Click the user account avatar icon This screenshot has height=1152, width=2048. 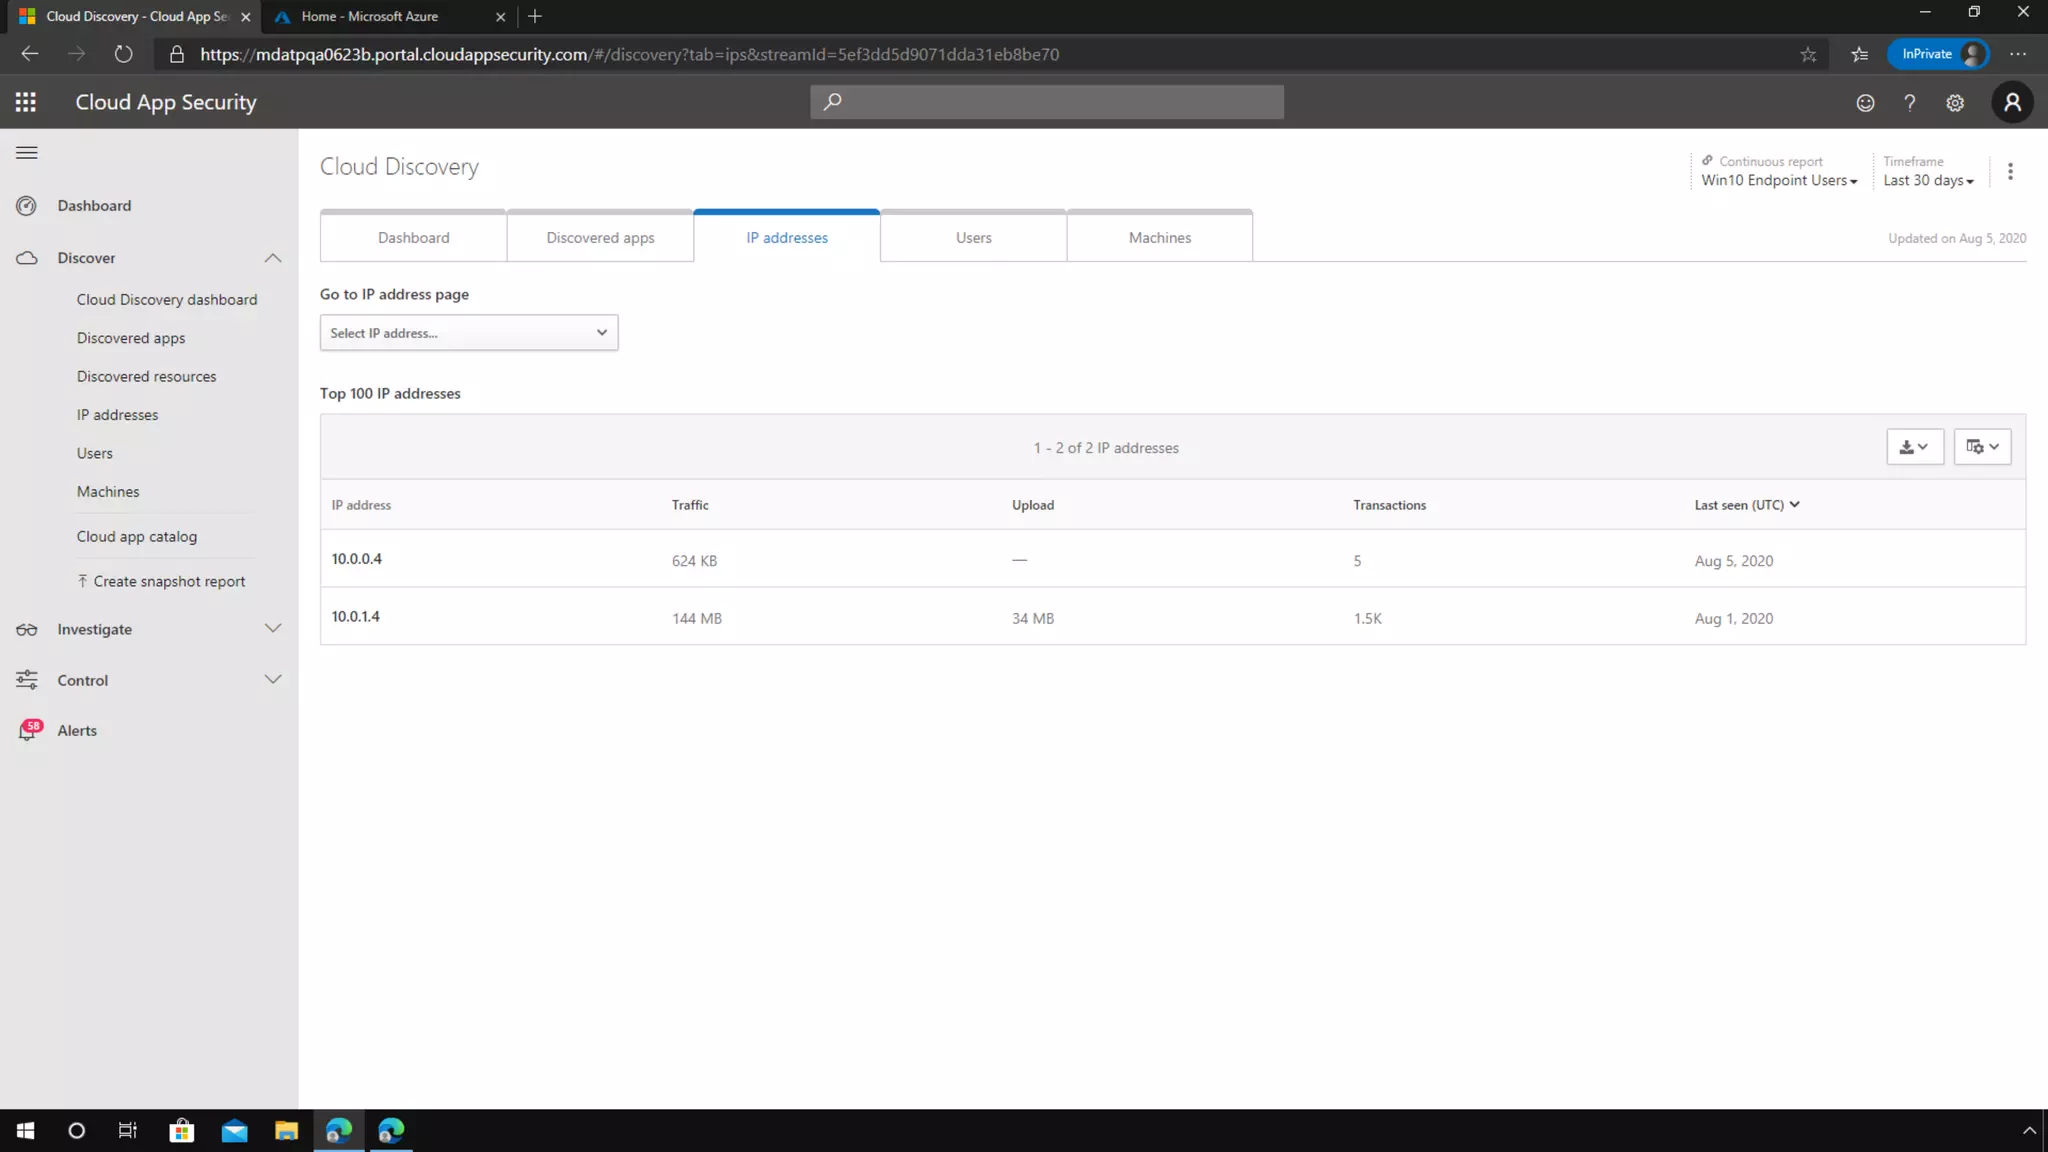2012,103
